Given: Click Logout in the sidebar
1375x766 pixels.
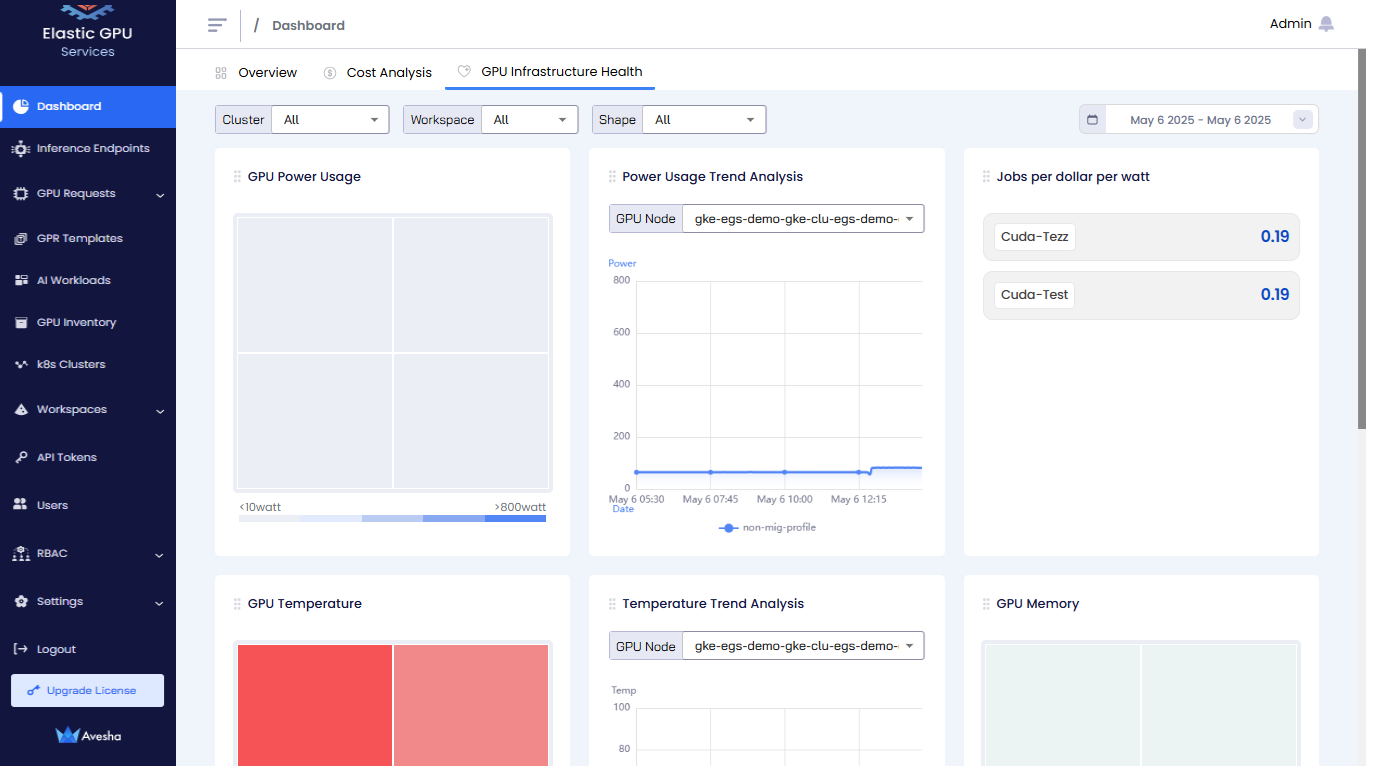Looking at the screenshot, I should click(56, 649).
